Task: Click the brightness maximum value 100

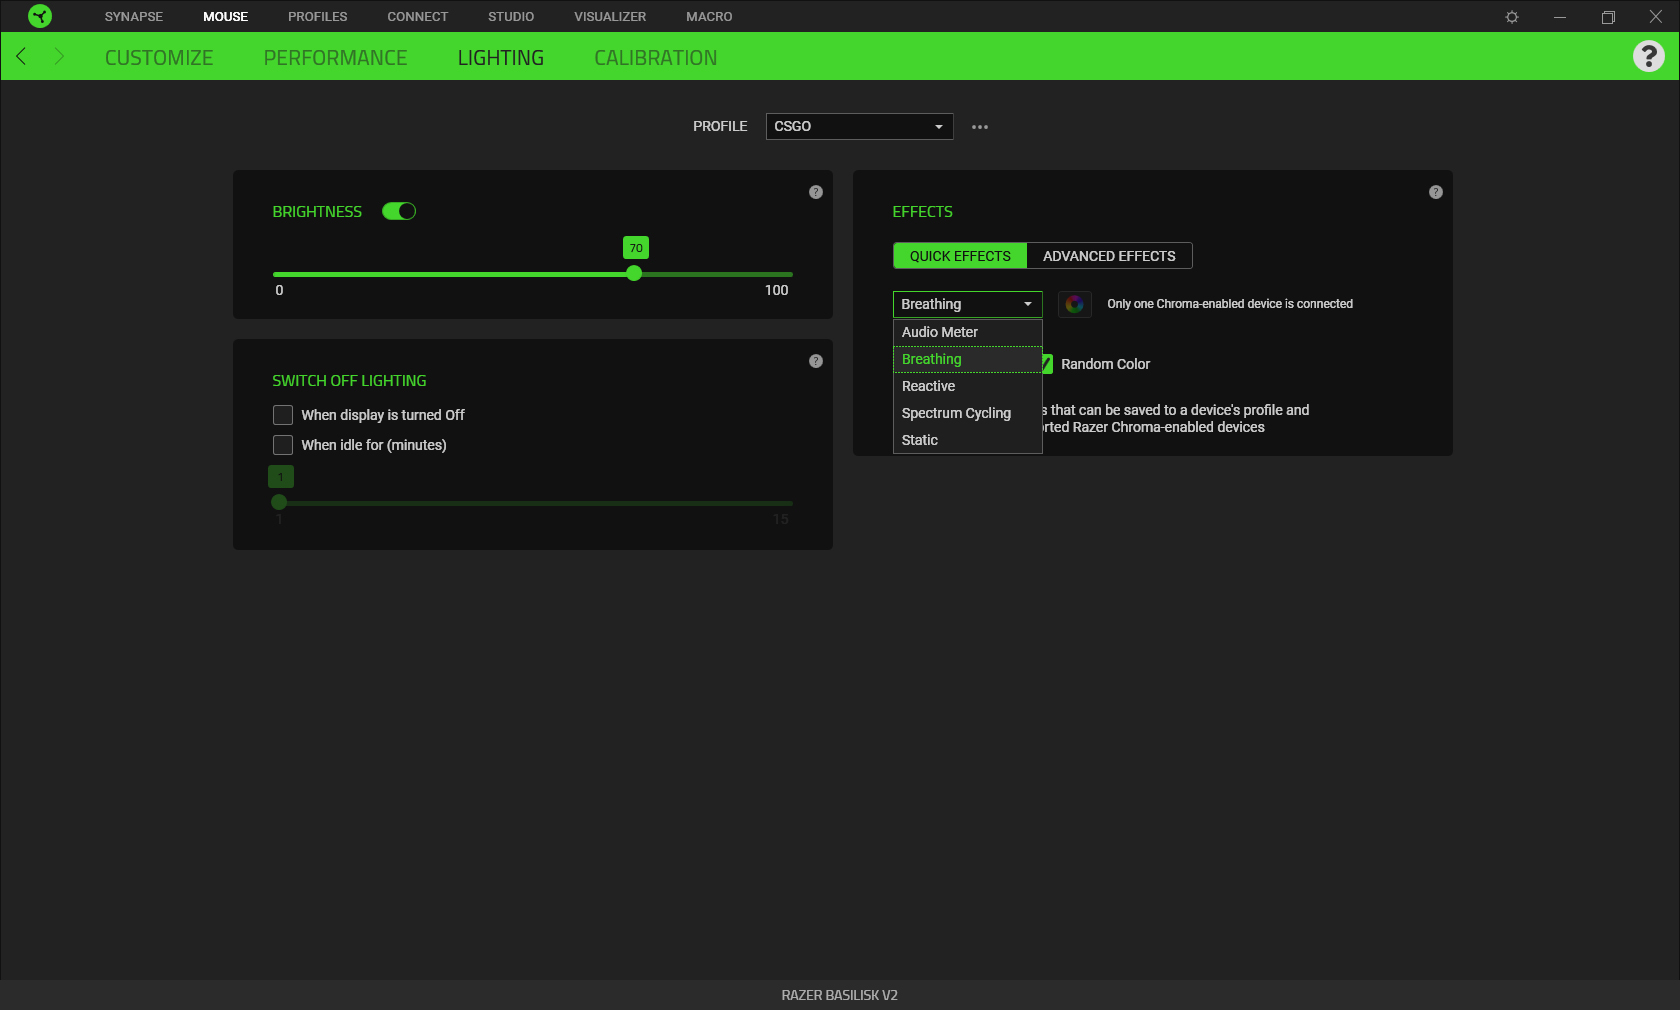Action: 777,290
